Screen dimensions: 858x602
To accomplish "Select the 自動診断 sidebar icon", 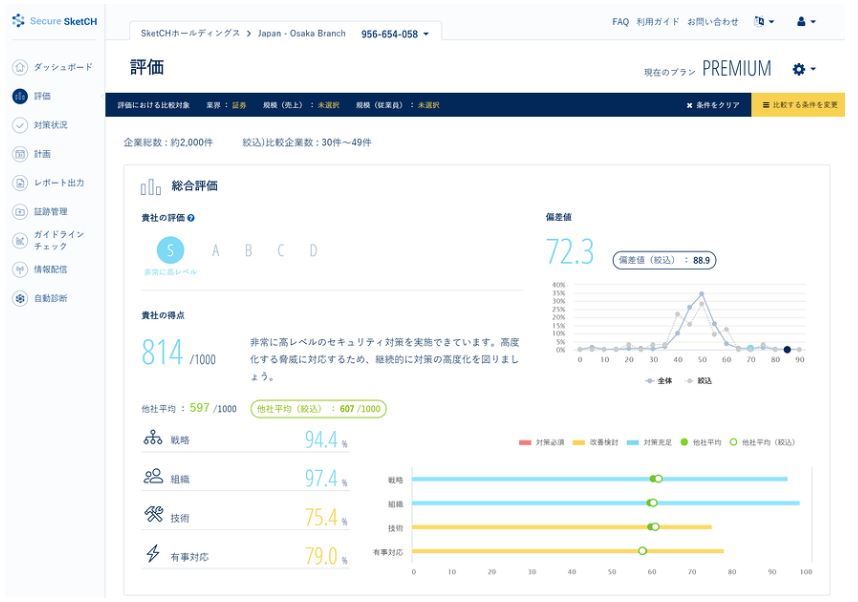I will 19,298.
